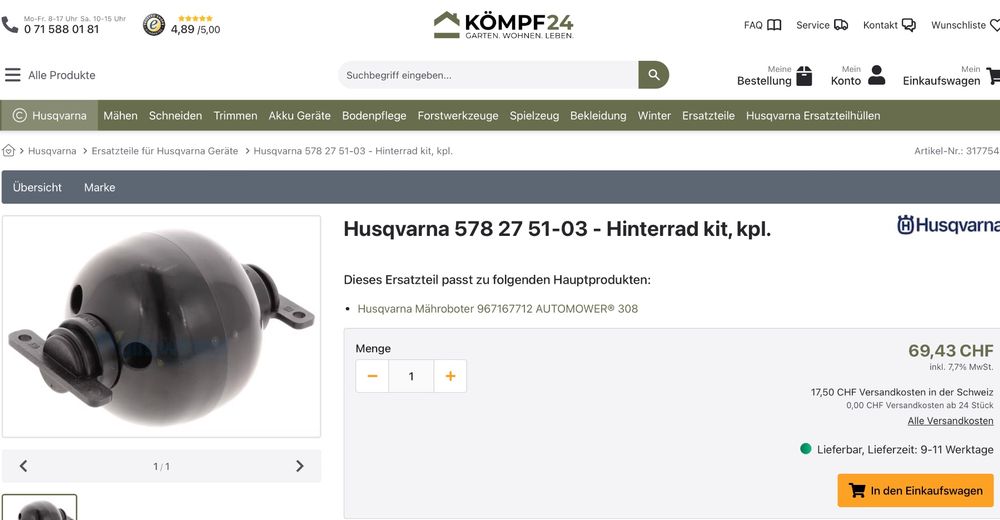
Task: Click the Trusted Shops rating badge
Action: pyautogui.click(x=153, y=25)
